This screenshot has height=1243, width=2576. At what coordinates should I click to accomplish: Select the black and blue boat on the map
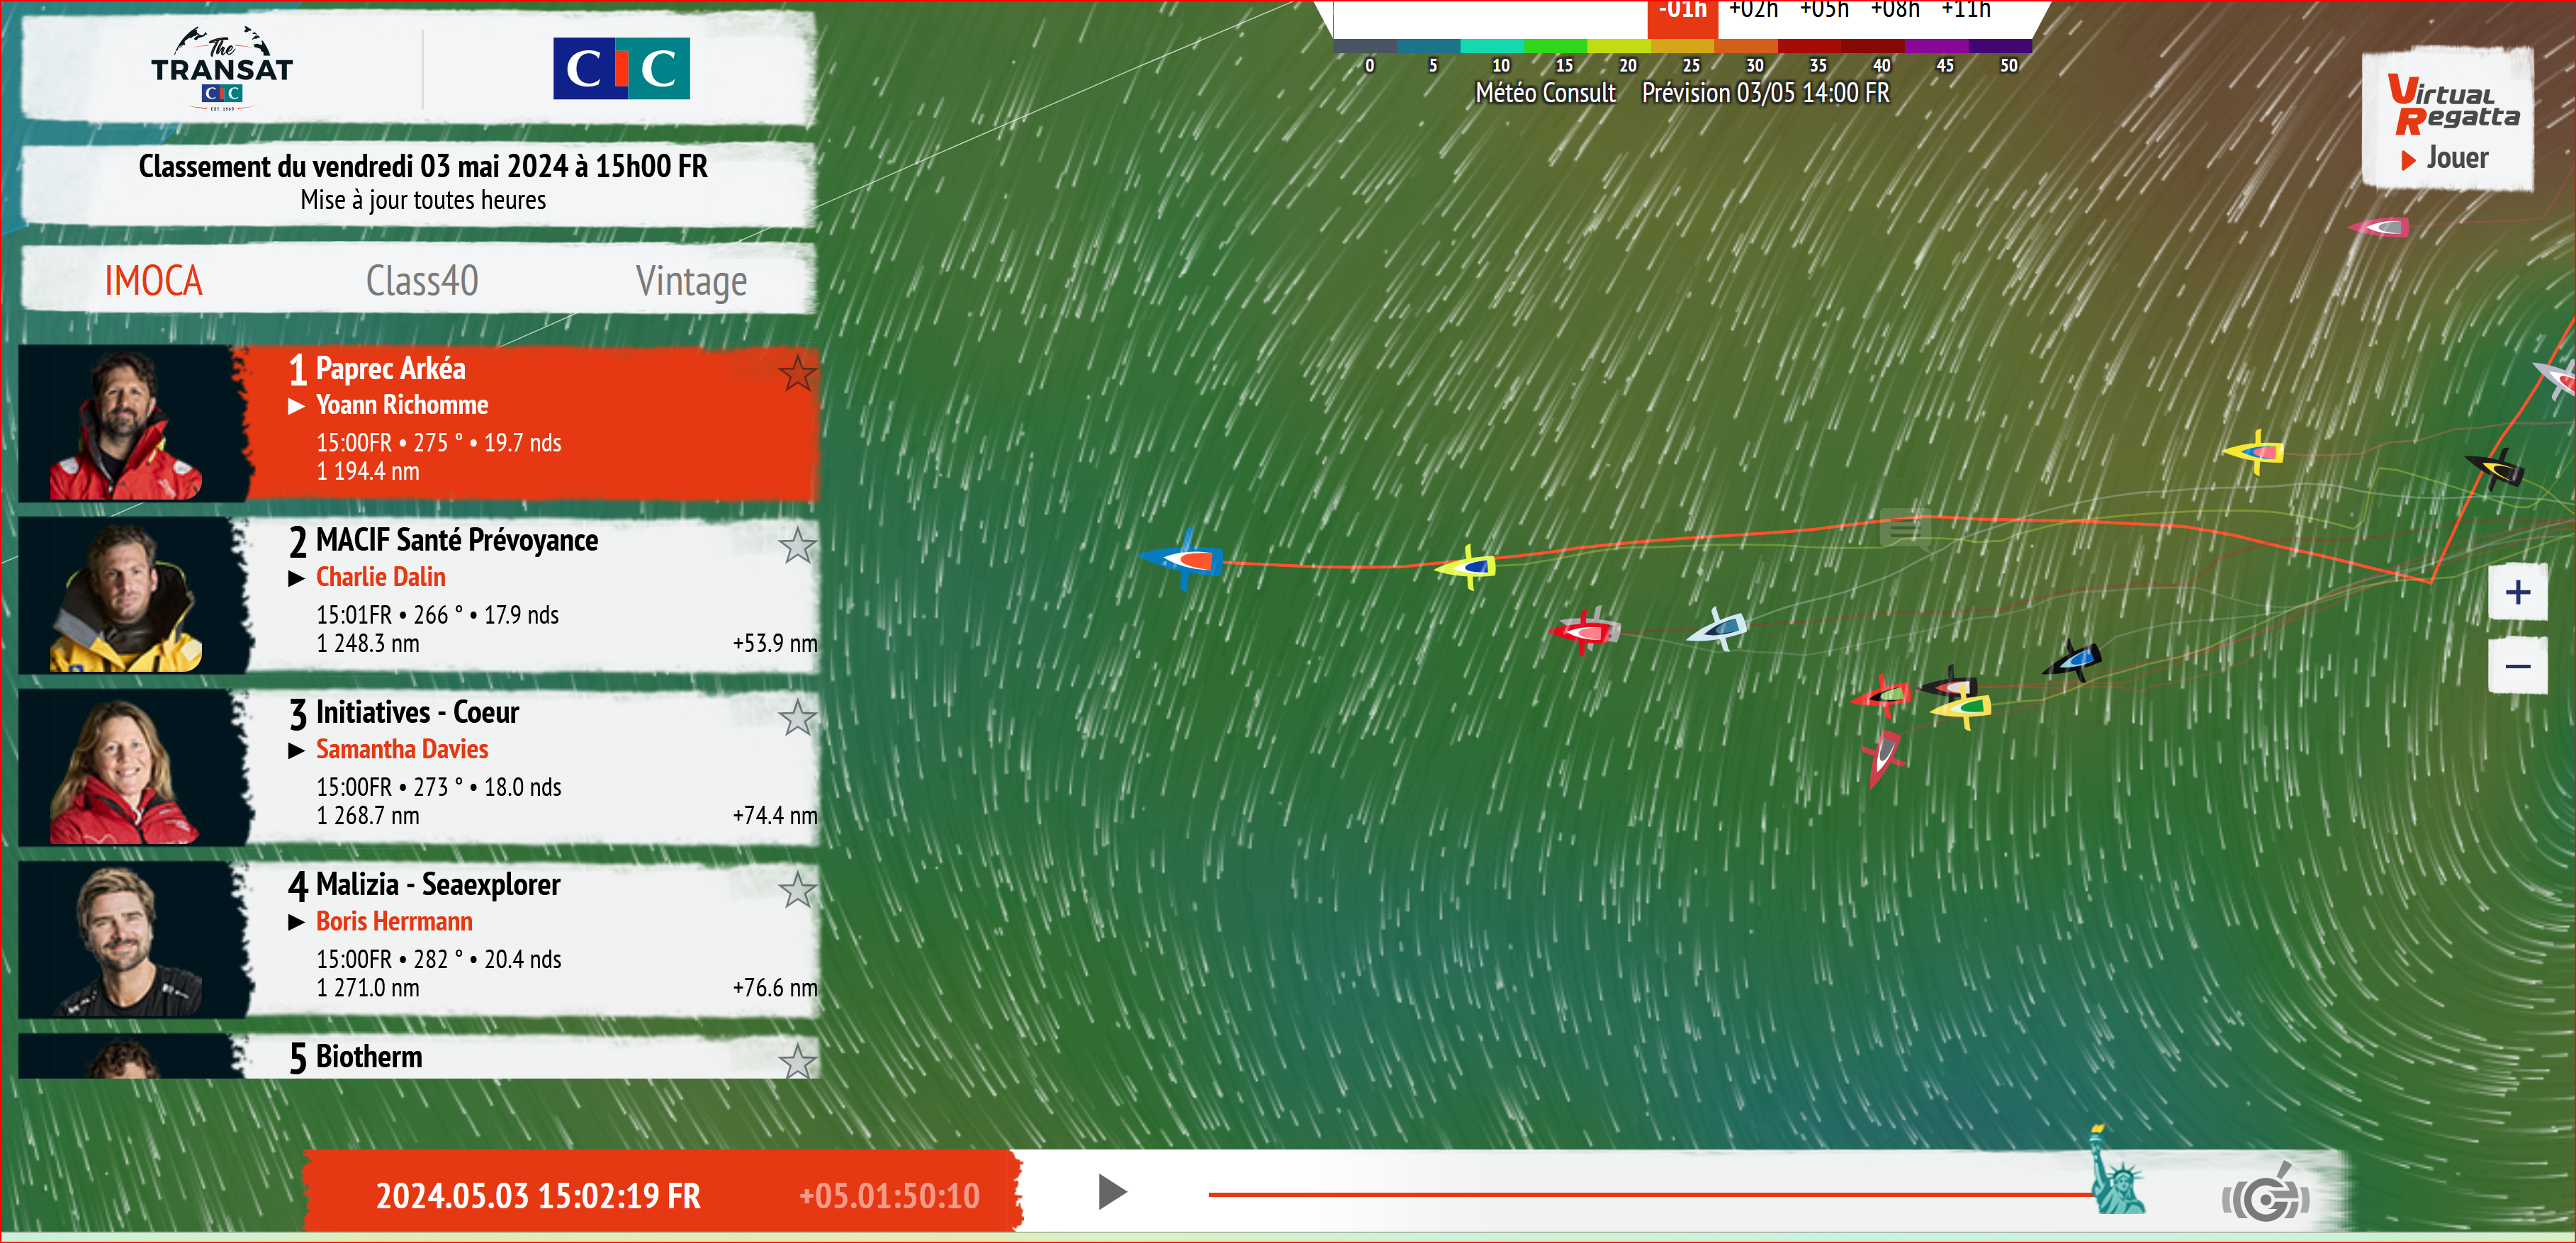(x=2073, y=660)
